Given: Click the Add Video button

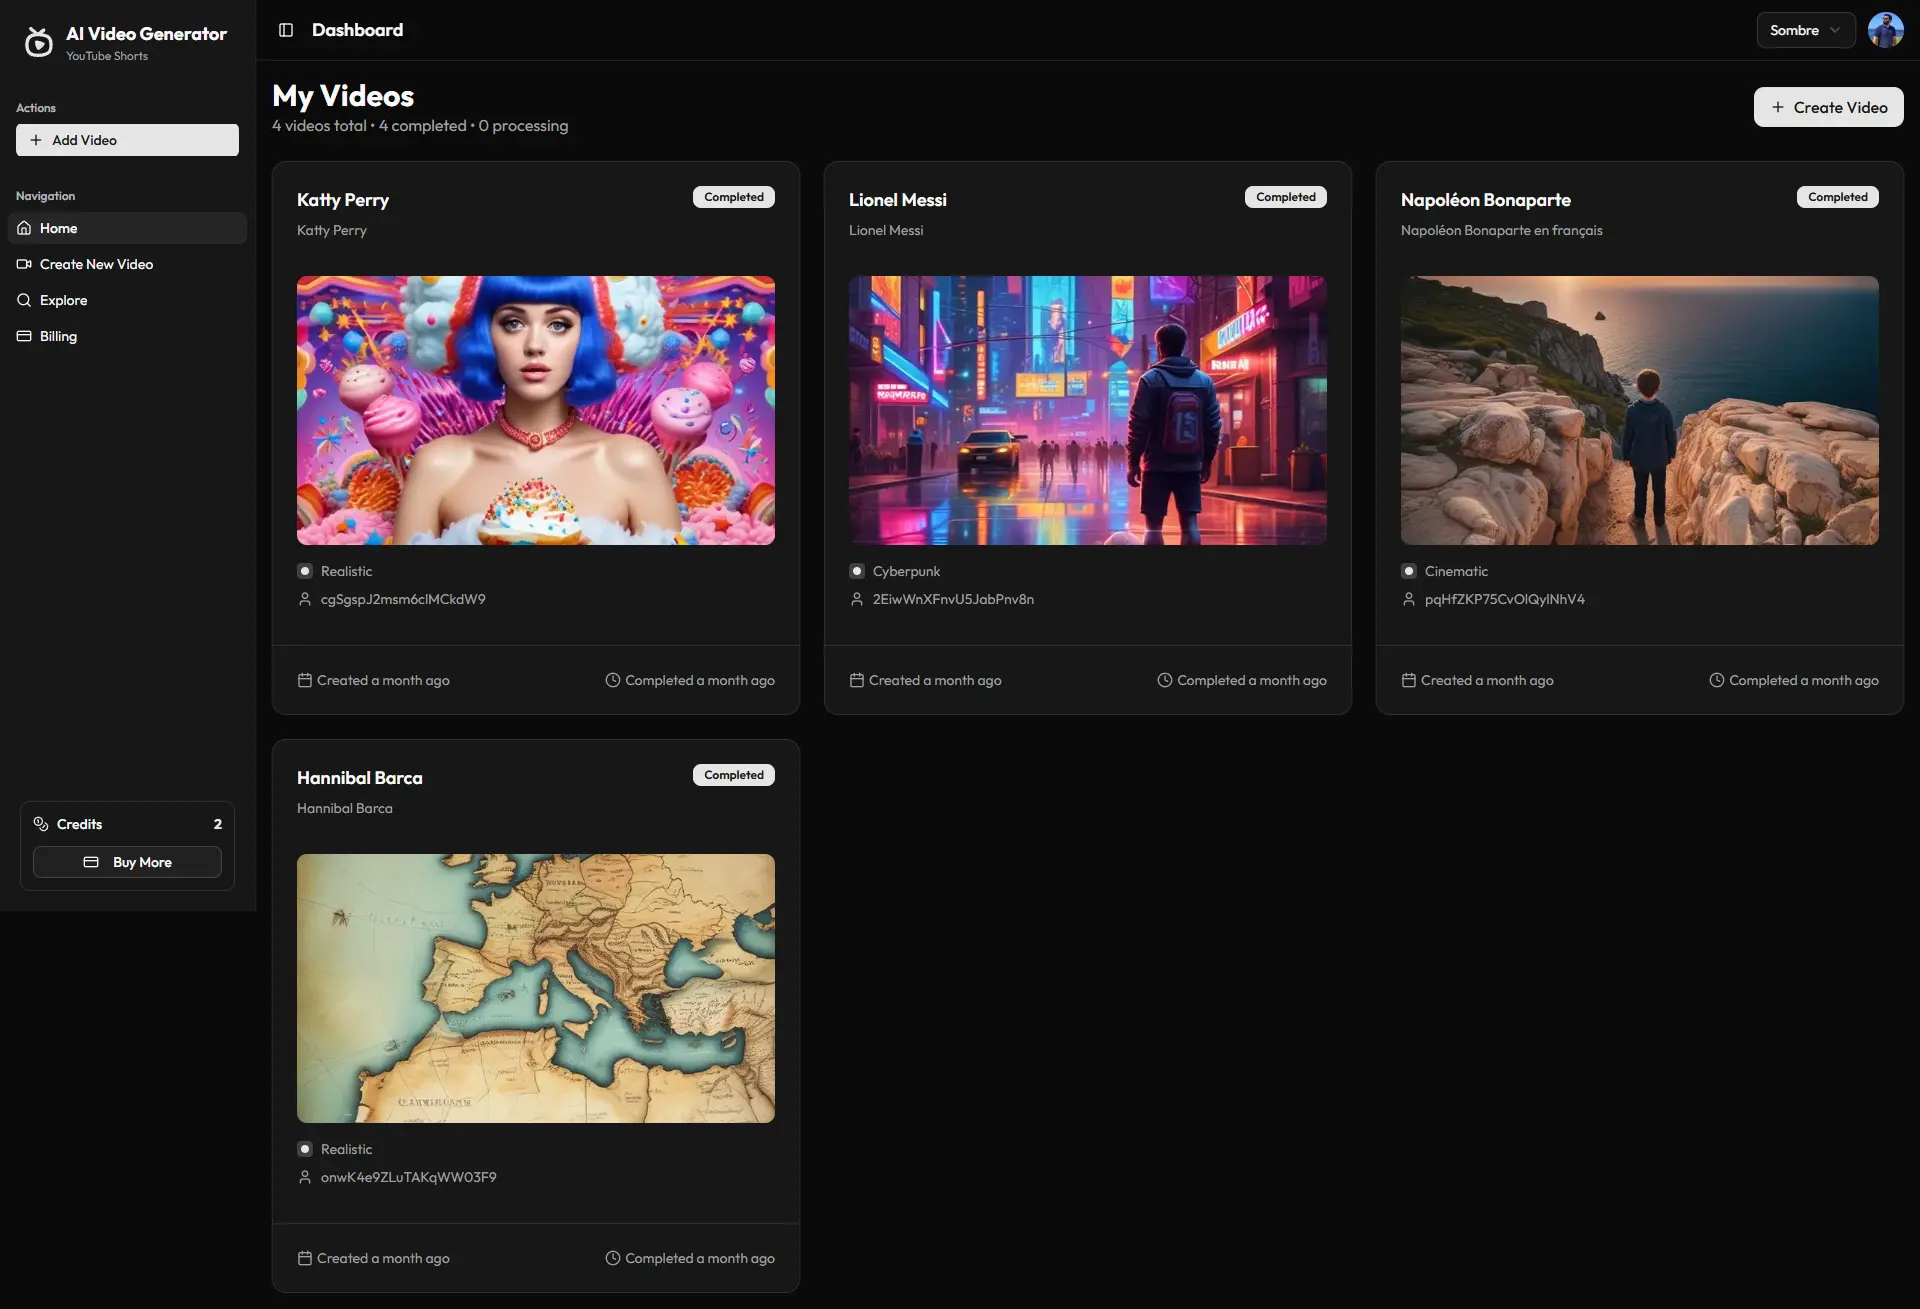Looking at the screenshot, I should [x=127, y=140].
